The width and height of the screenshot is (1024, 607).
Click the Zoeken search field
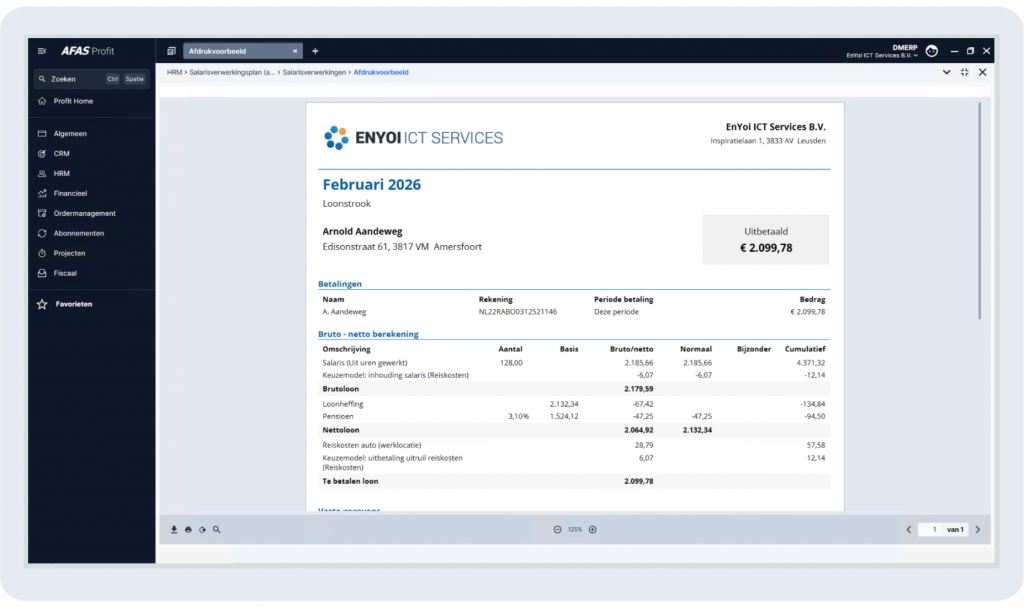(x=91, y=79)
